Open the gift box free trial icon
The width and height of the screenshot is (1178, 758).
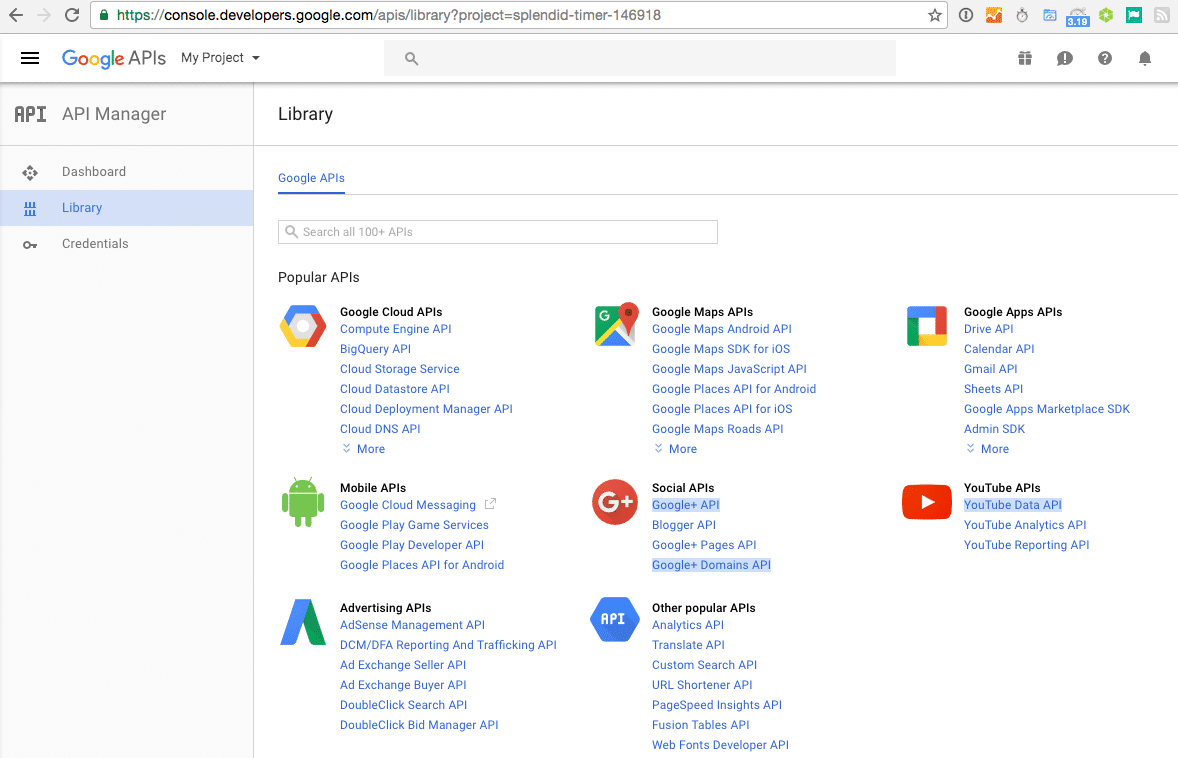coord(1025,58)
